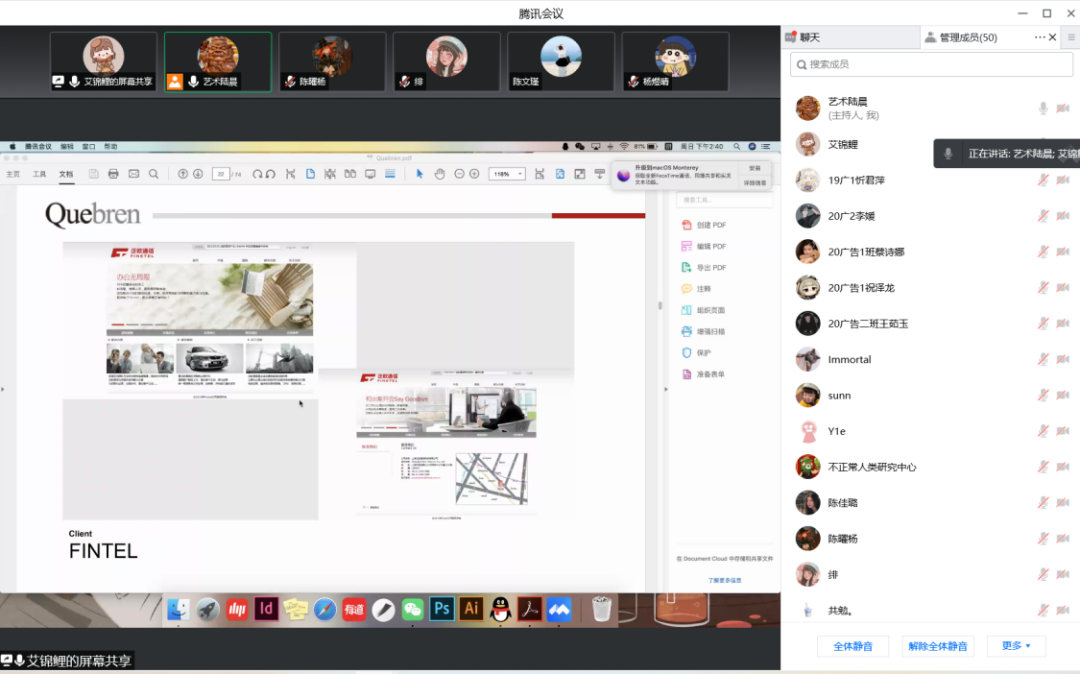This screenshot has height=674, width=1080.
Task: Close the members panel with X
Action: tap(1052, 37)
